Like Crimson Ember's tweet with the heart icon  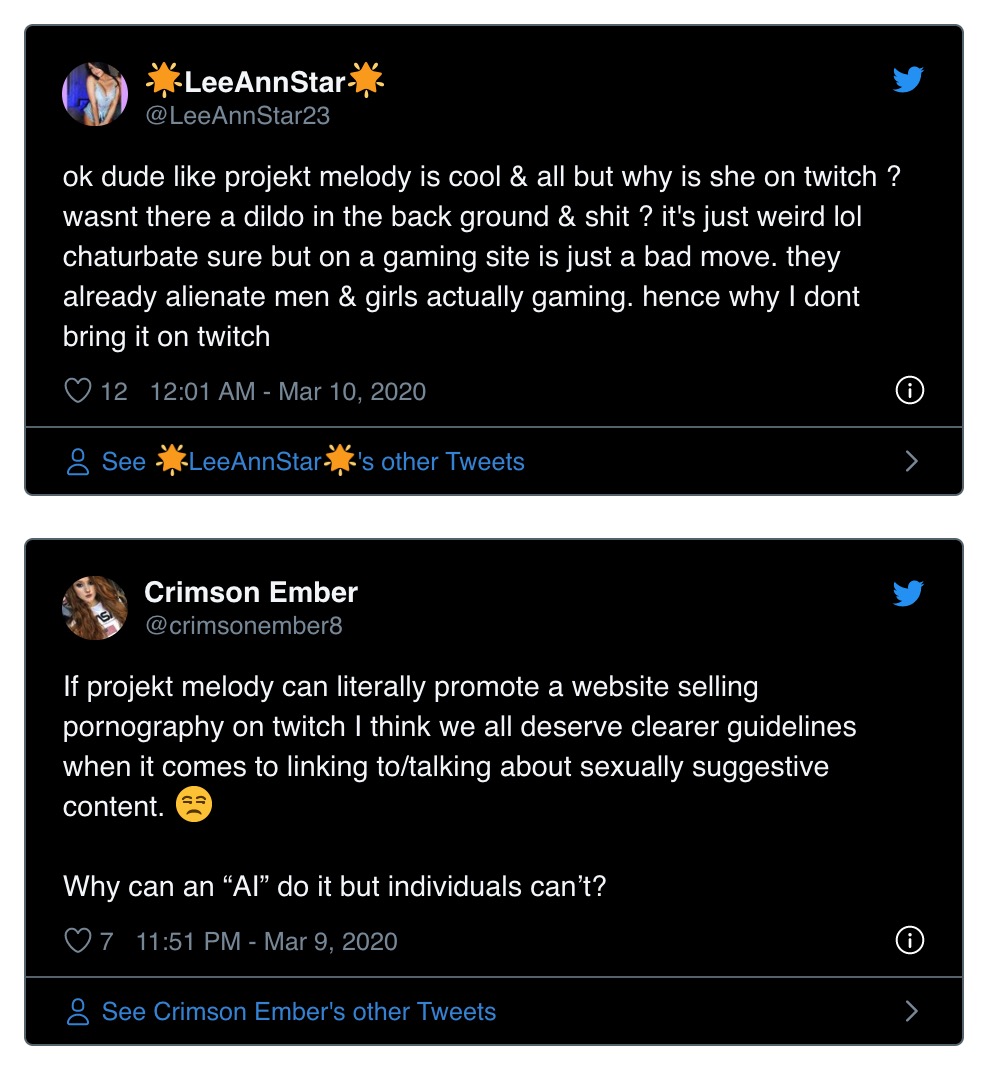pos(77,940)
